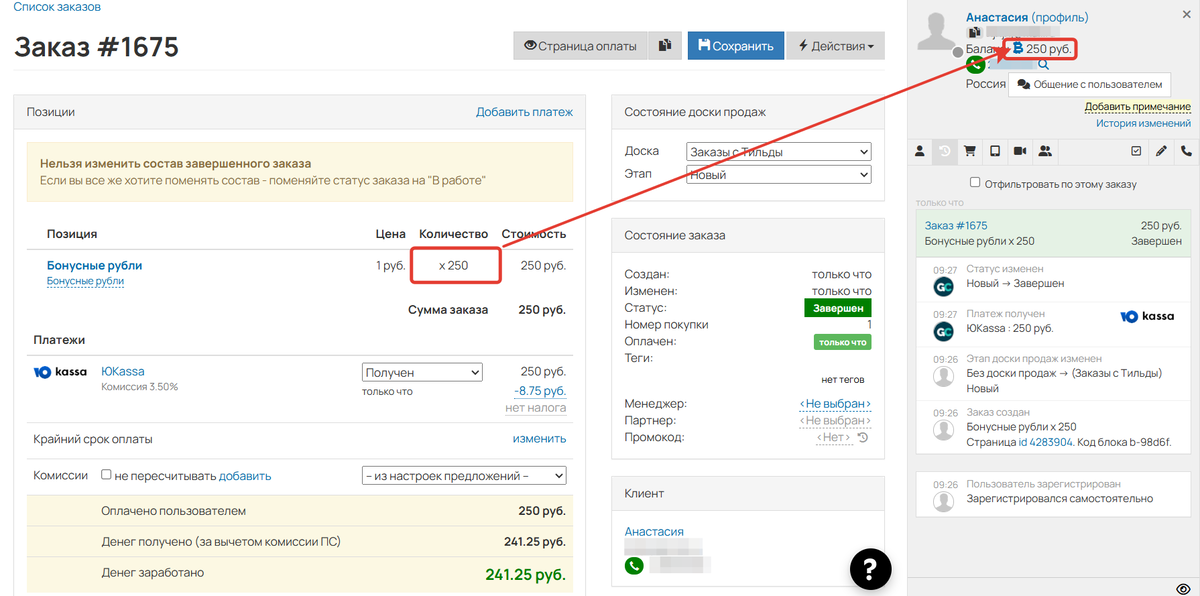Viewport: 1200px width, 596px height.
Task: Click the 'Добавить платеж' link
Action: tap(524, 112)
